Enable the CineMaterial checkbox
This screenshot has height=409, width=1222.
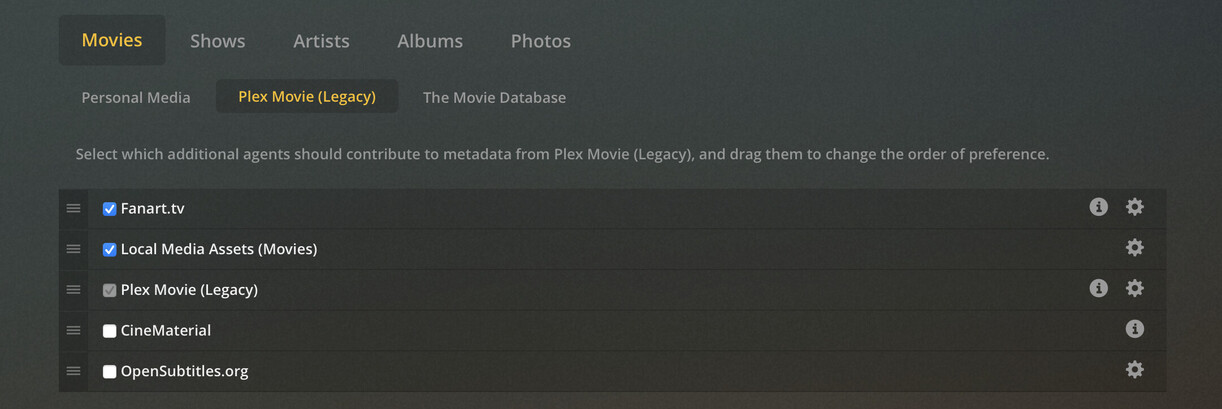tap(110, 331)
